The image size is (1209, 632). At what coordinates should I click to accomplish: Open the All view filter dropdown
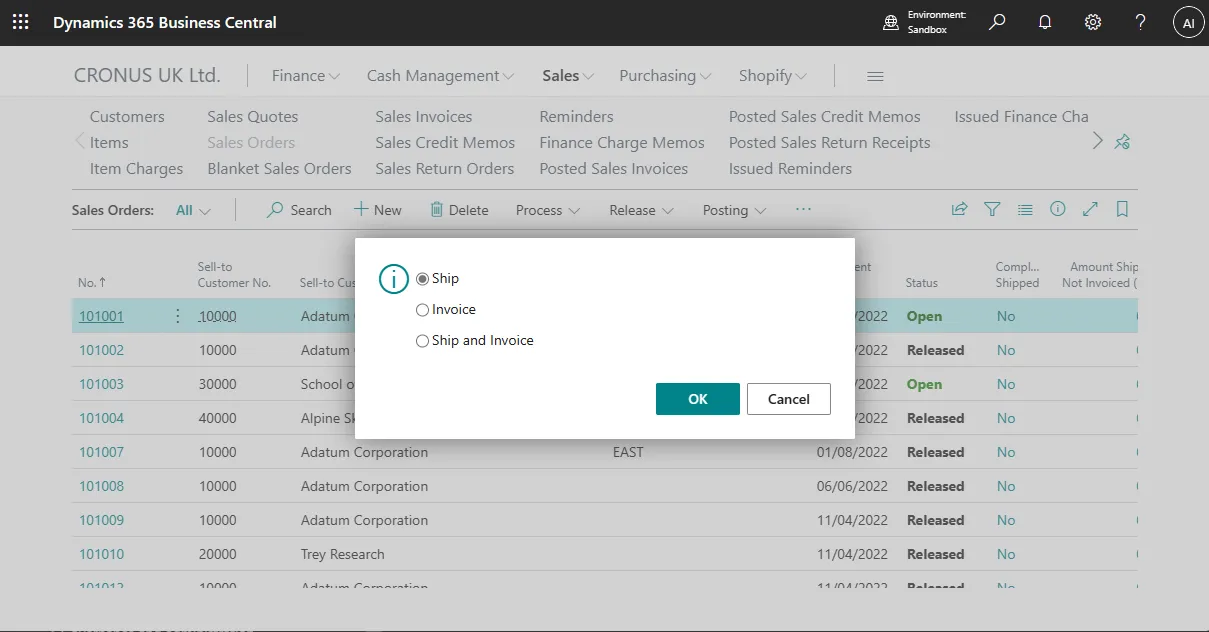[x=193, y=210]
